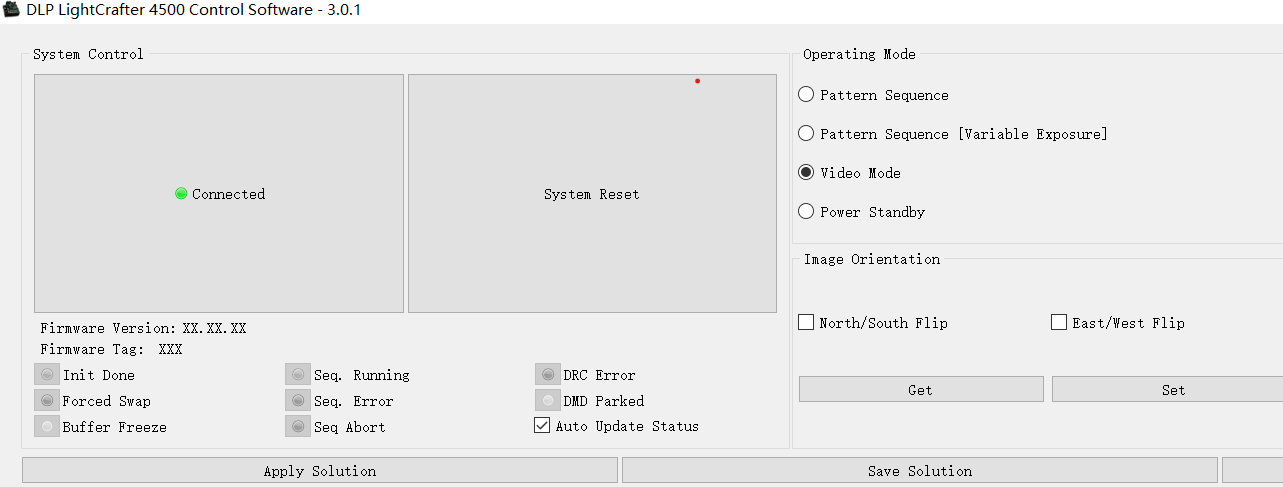Click the Init Done status indicator
The height and width of the screenshot is (487, 1283).
pyautogui.click(x=47, y=375)
